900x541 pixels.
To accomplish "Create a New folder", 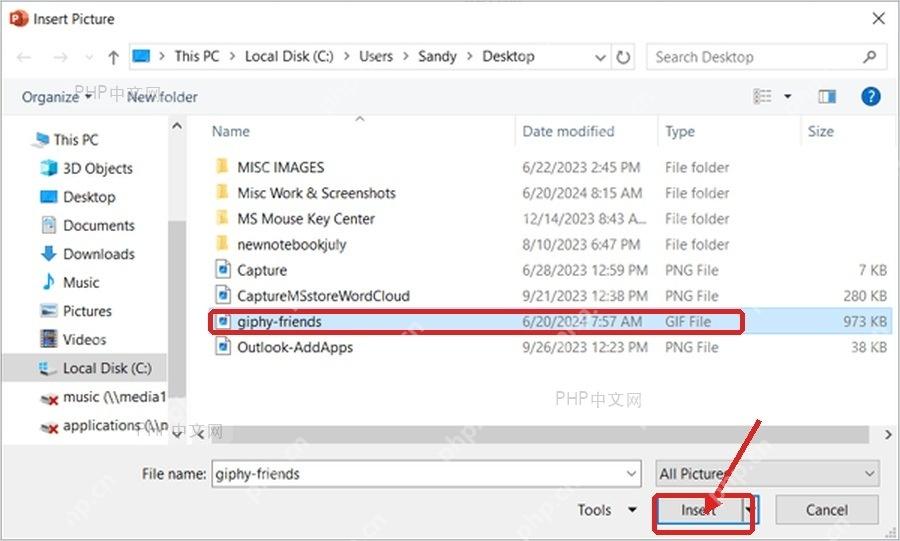I will pos(162,97).
